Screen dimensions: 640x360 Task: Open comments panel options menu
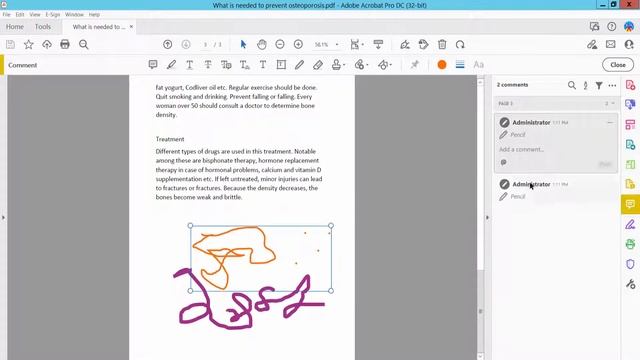click(x=612, y=85)
